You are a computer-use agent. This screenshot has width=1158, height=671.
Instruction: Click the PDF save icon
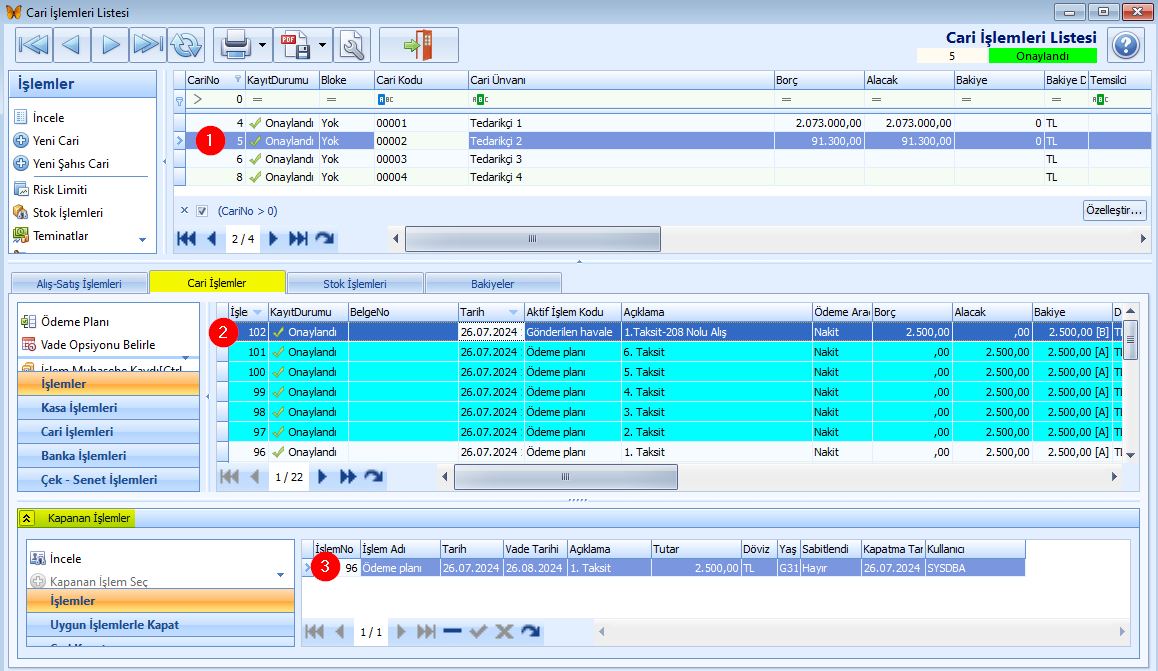tap(295, 45)
